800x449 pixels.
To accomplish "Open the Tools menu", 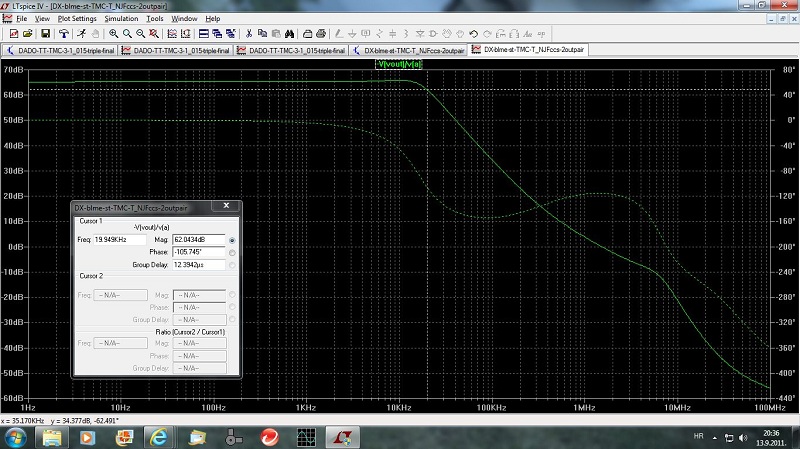I will click(154, 18).
